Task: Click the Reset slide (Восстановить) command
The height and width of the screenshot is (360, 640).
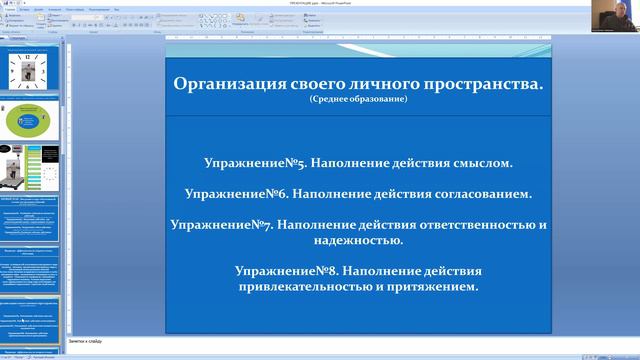Action: (x=58, y=20)
